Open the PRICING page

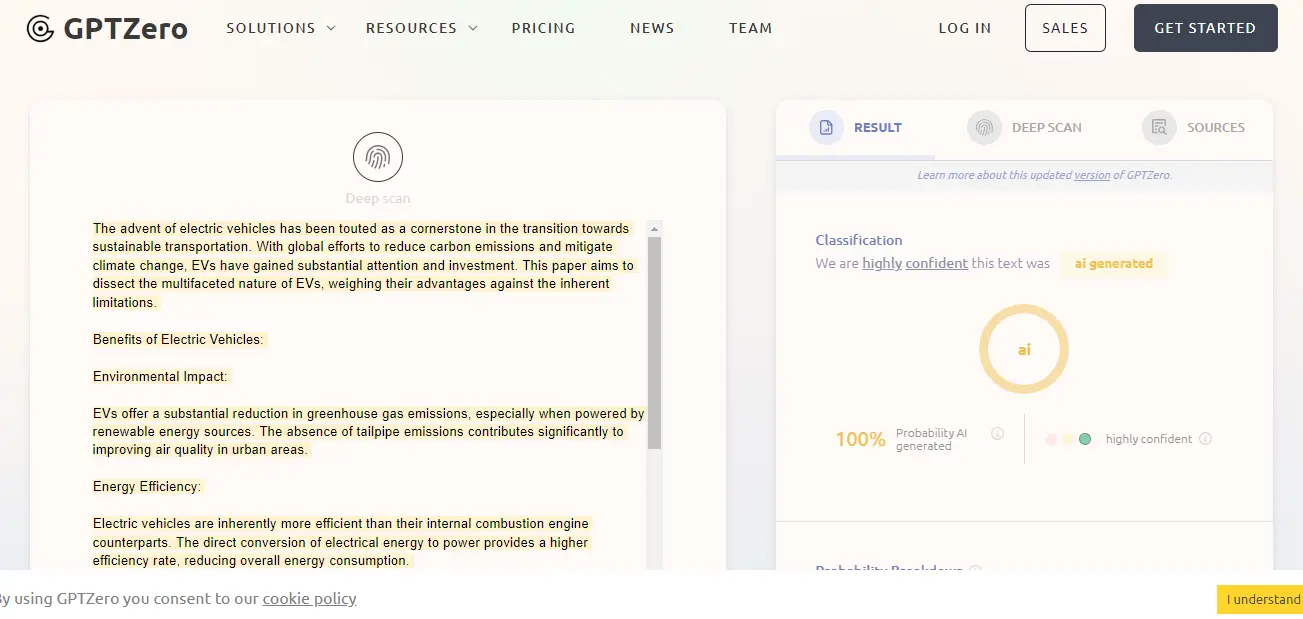point(543,28)
